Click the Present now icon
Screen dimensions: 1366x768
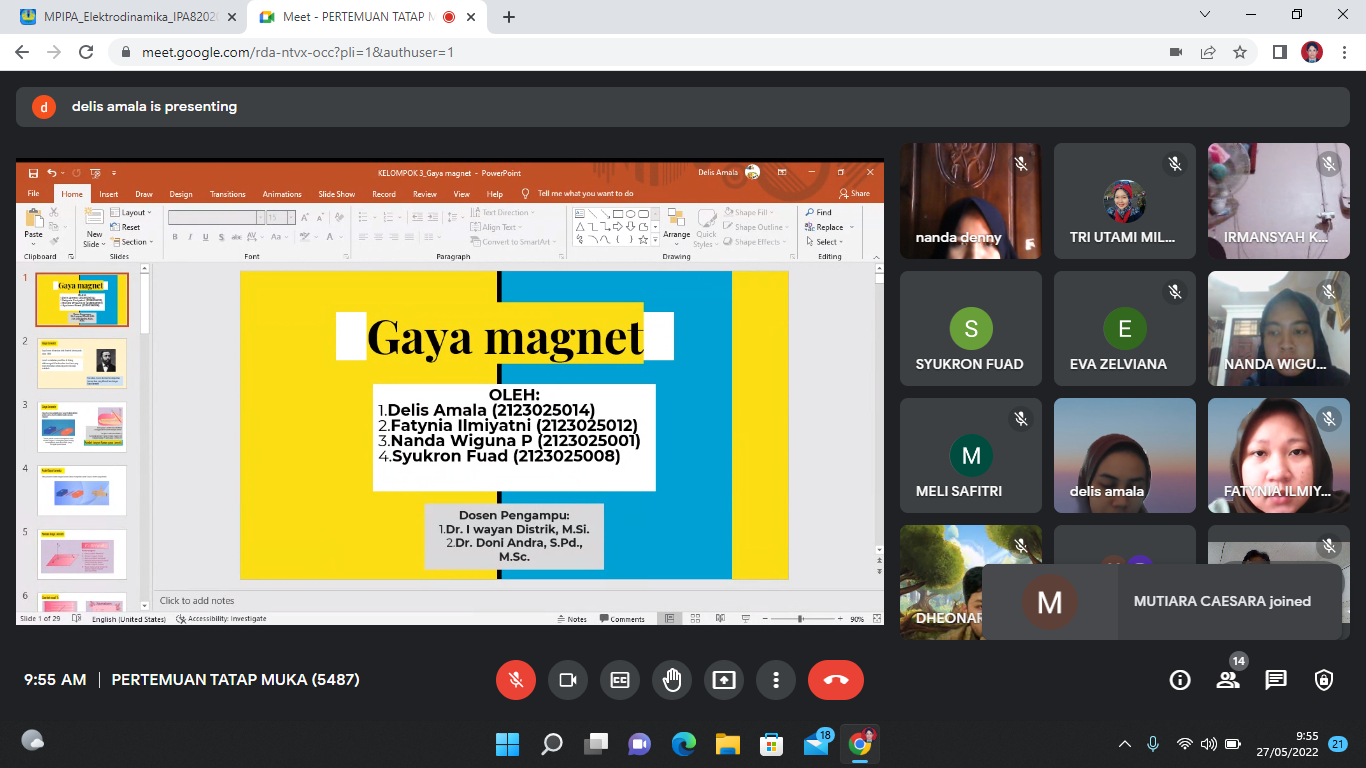[724, 680]
